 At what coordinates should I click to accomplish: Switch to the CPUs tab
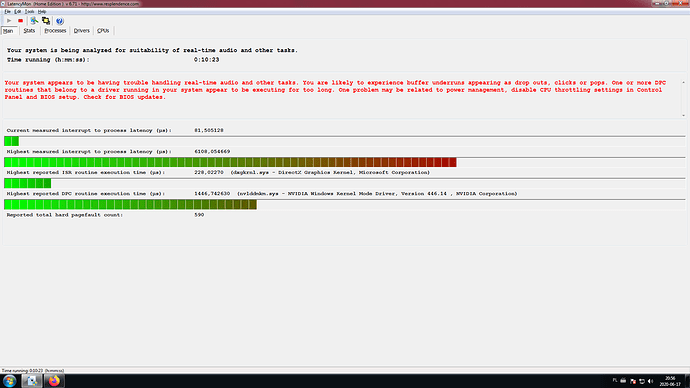(103, 30)
